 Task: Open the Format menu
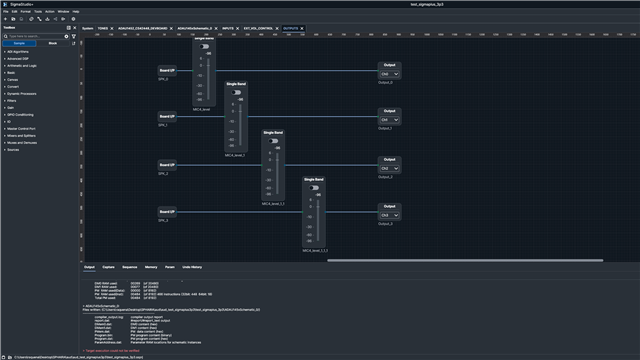coord(25,12)
